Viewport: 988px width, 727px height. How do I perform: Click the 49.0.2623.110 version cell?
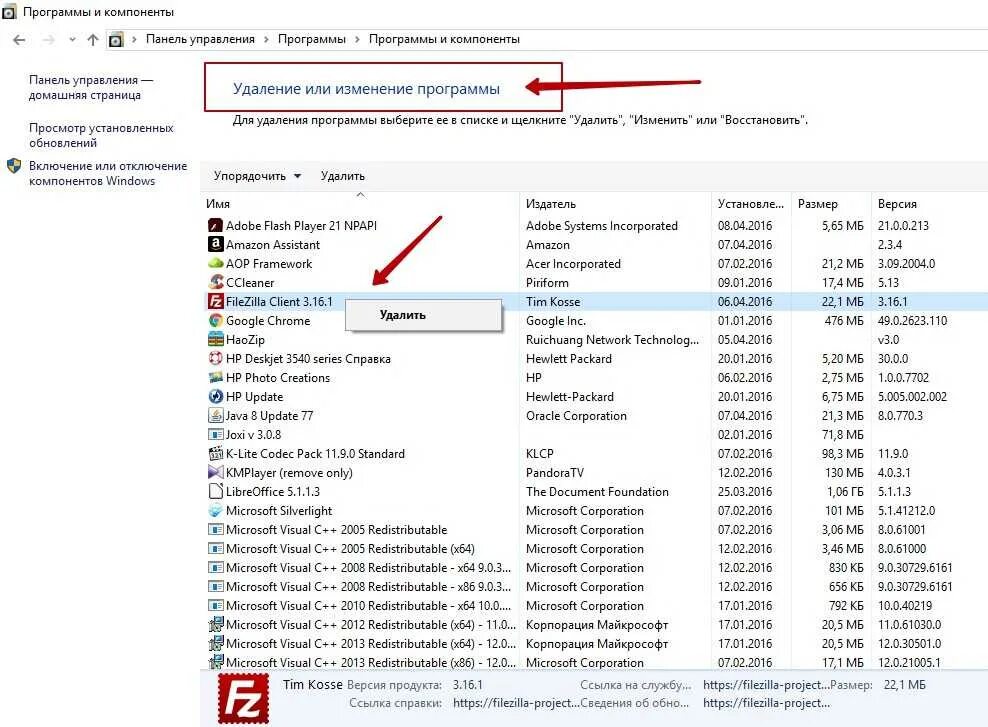point(912,321)
